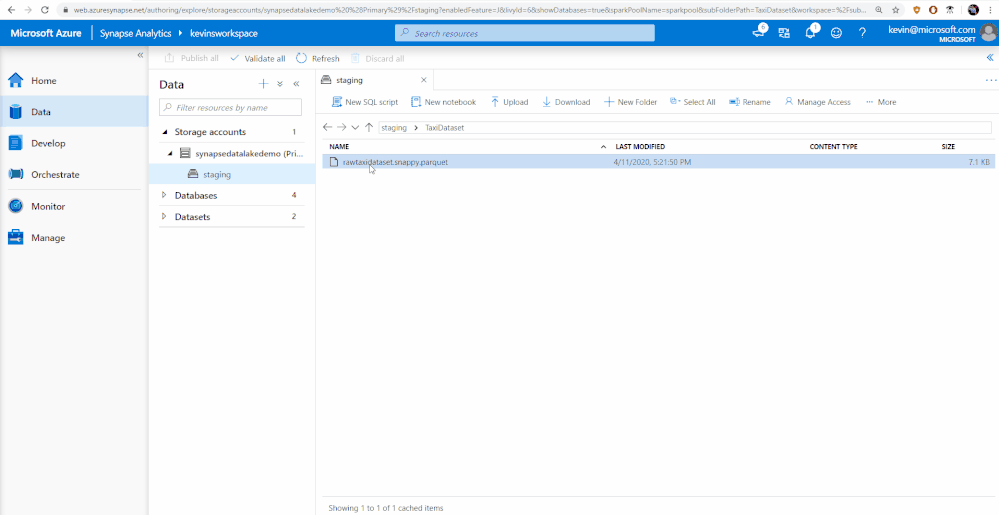Viewport: 999px width, 515px height.
Task: Click Refresh in the top toolbar
Action: pos(318,59)
